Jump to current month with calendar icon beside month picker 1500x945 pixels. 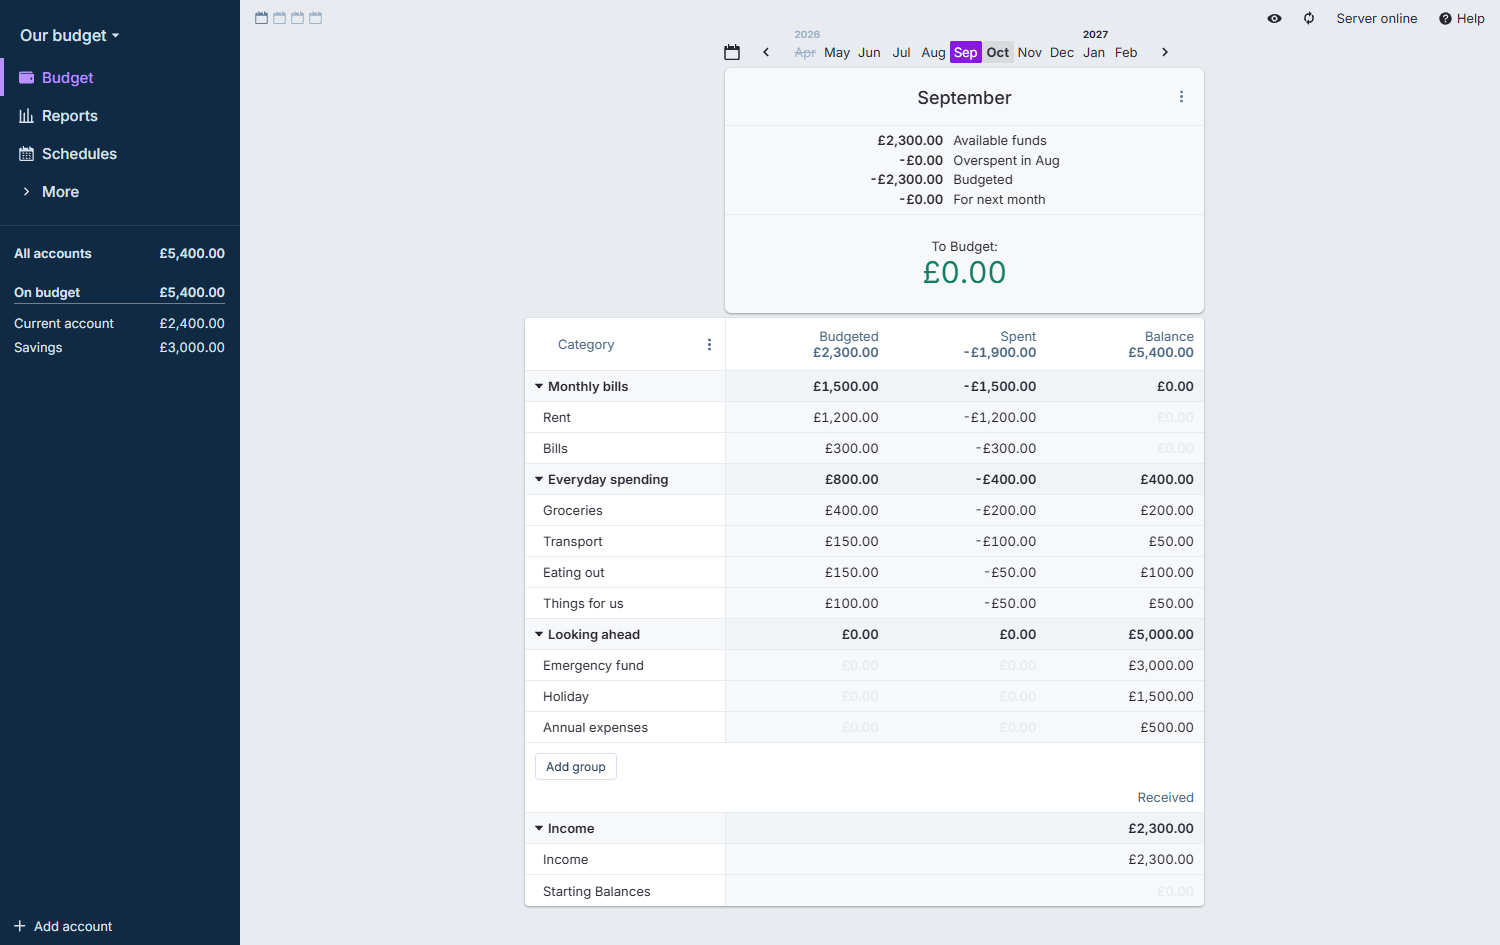pyautogui.click(x=732, y=52)
